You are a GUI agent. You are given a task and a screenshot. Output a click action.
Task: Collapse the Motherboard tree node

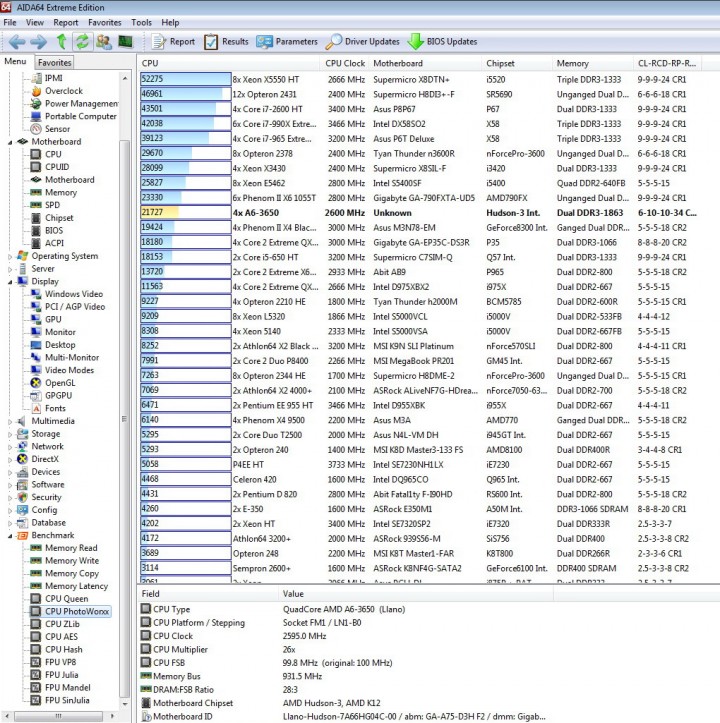pyautogui.click(x=10, y=142)
